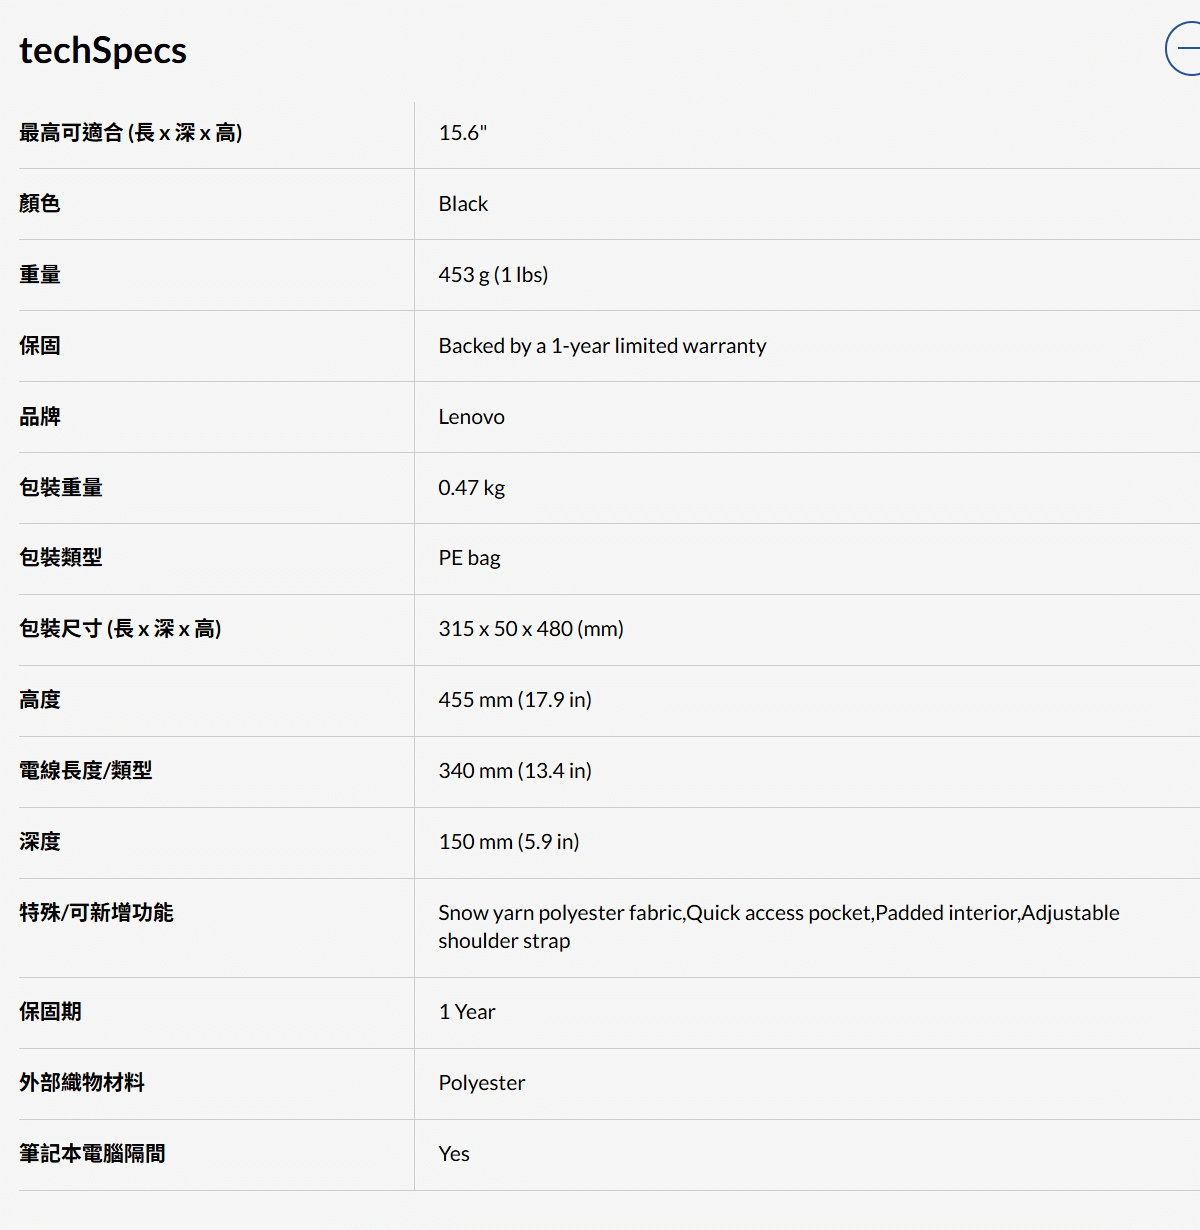Click the 0.47 kg package weight

471,488
